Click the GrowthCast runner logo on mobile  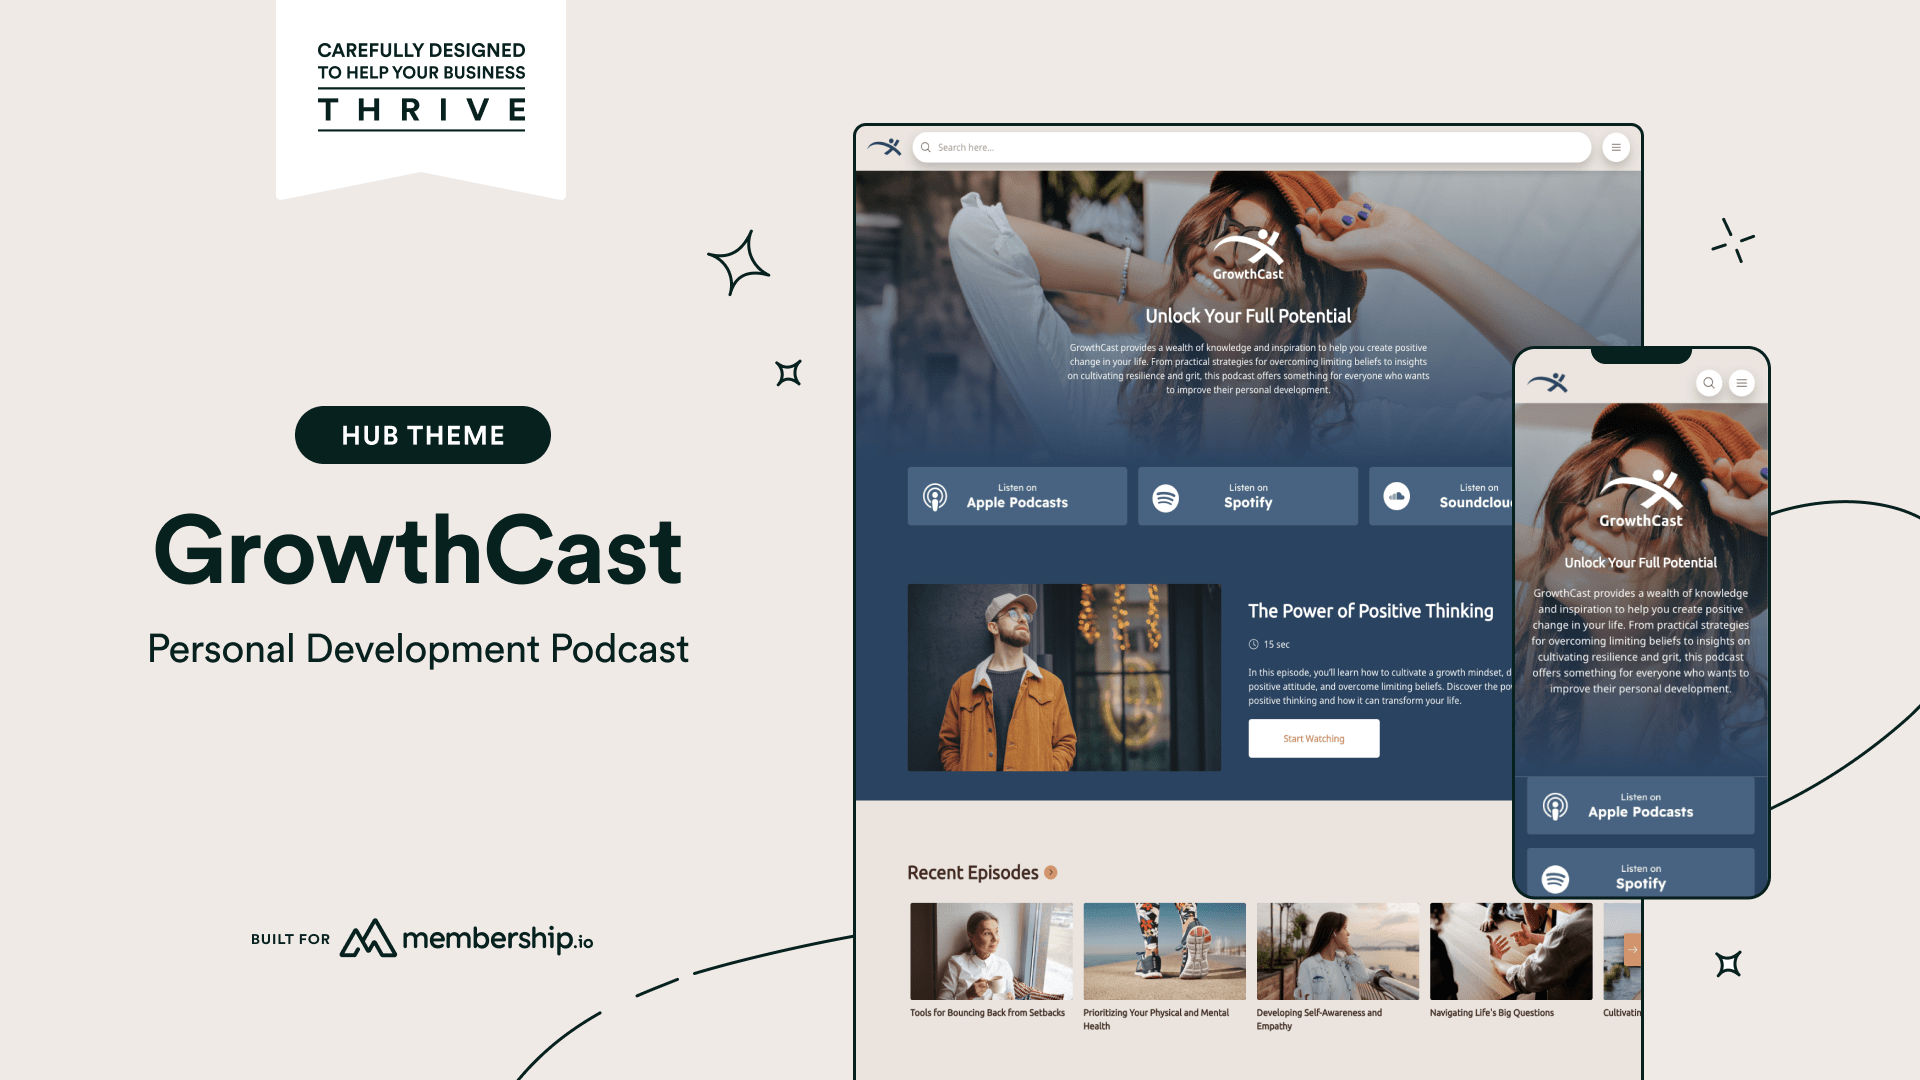coord(1551,382)
